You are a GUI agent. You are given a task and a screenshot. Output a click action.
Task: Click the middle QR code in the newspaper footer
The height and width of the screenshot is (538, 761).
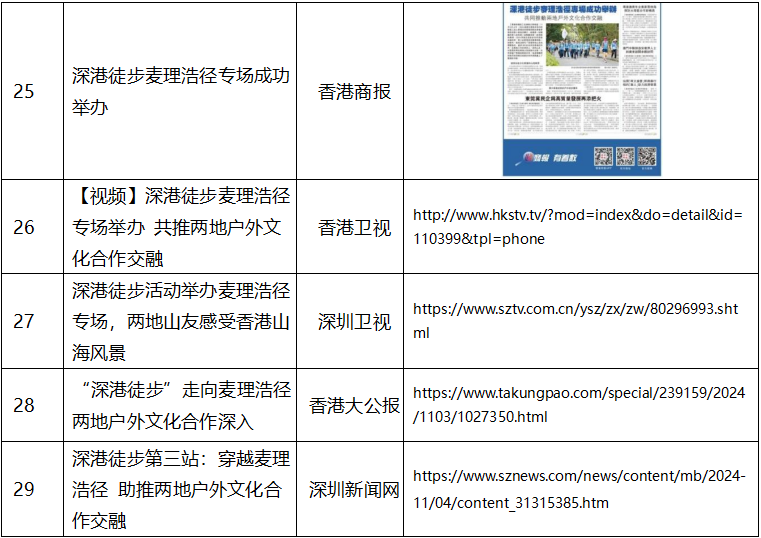click(x=625, y=156)
